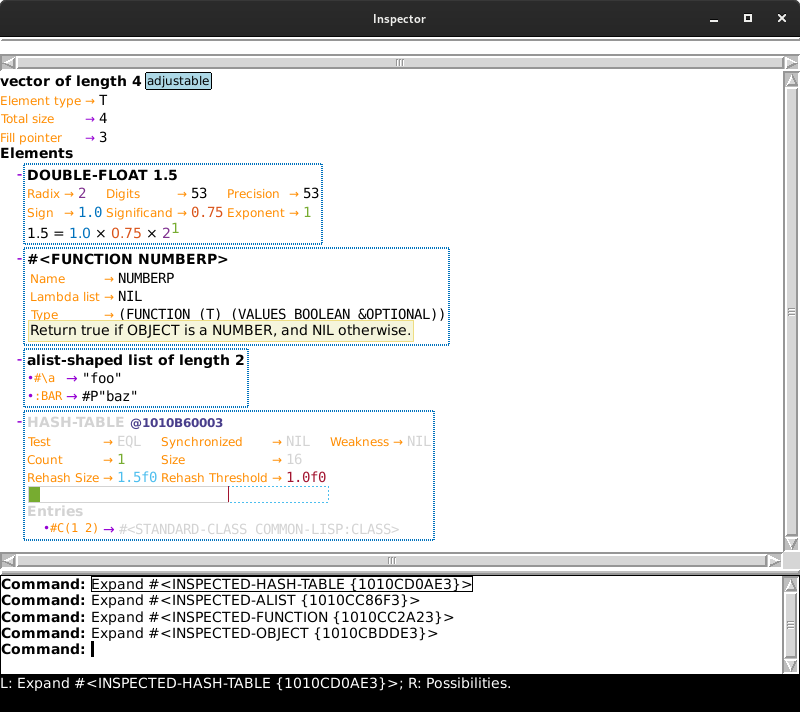This screenshot has height=712, width=800.
Task: Collapse the HASH-TABLE element
Action: tap(20, 423)
